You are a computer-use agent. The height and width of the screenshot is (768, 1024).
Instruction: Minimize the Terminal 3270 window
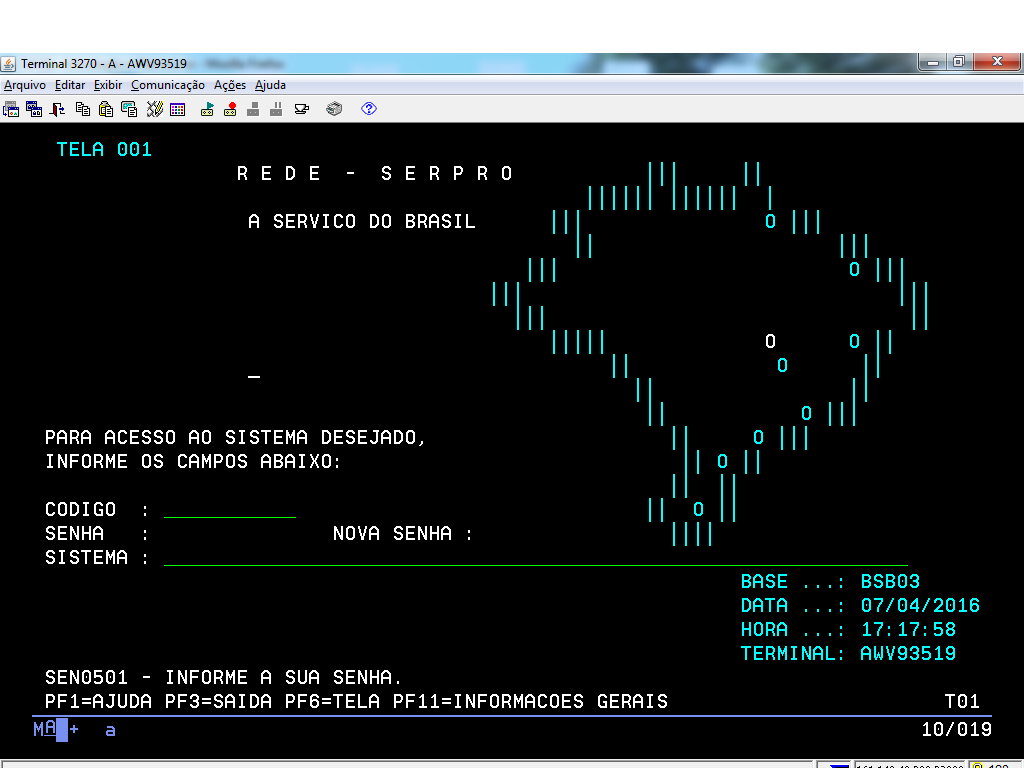(933, 62)
